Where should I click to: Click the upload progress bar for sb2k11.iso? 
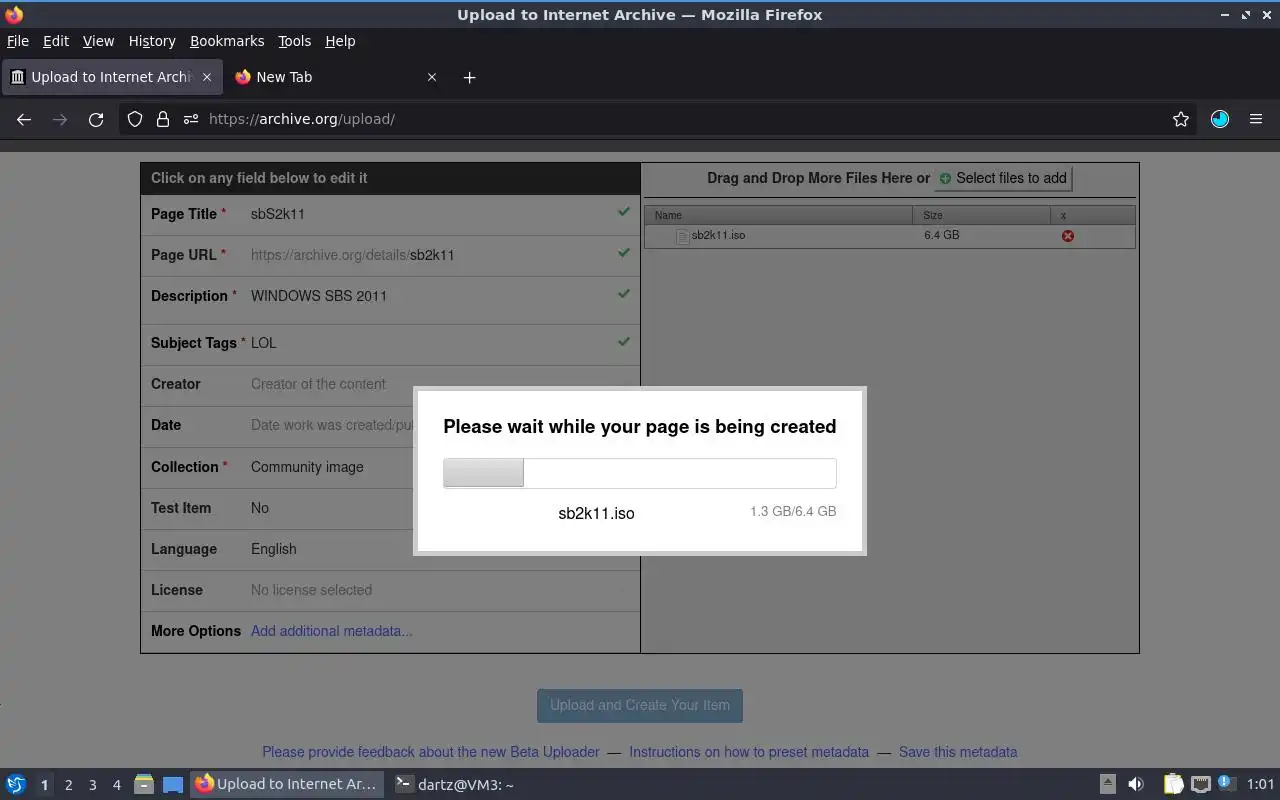tap(640, 473)
